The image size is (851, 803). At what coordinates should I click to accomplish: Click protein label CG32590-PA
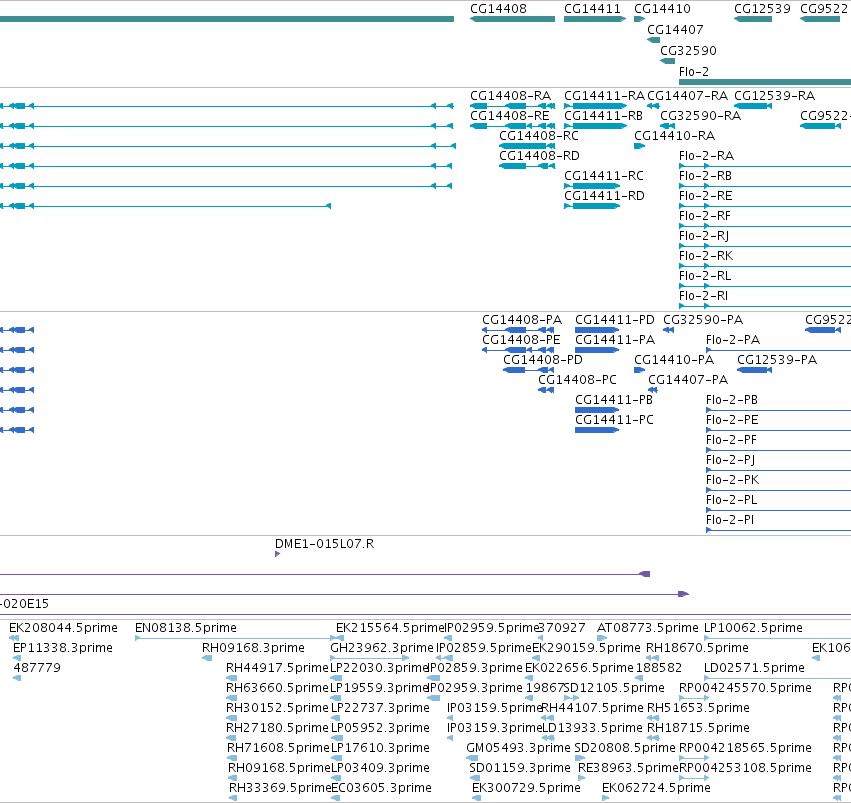click(703, 320)
